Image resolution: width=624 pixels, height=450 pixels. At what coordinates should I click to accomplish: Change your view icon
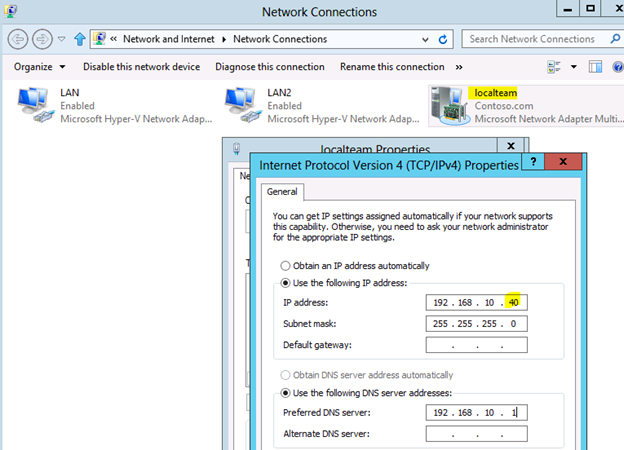point(554,67)
